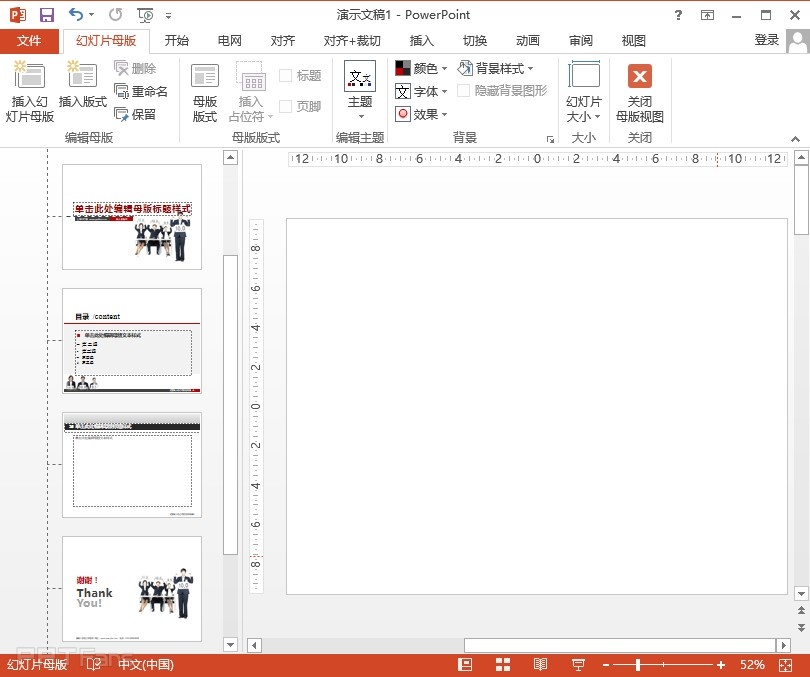Click the Rename (重命名) layout icon

122,92
